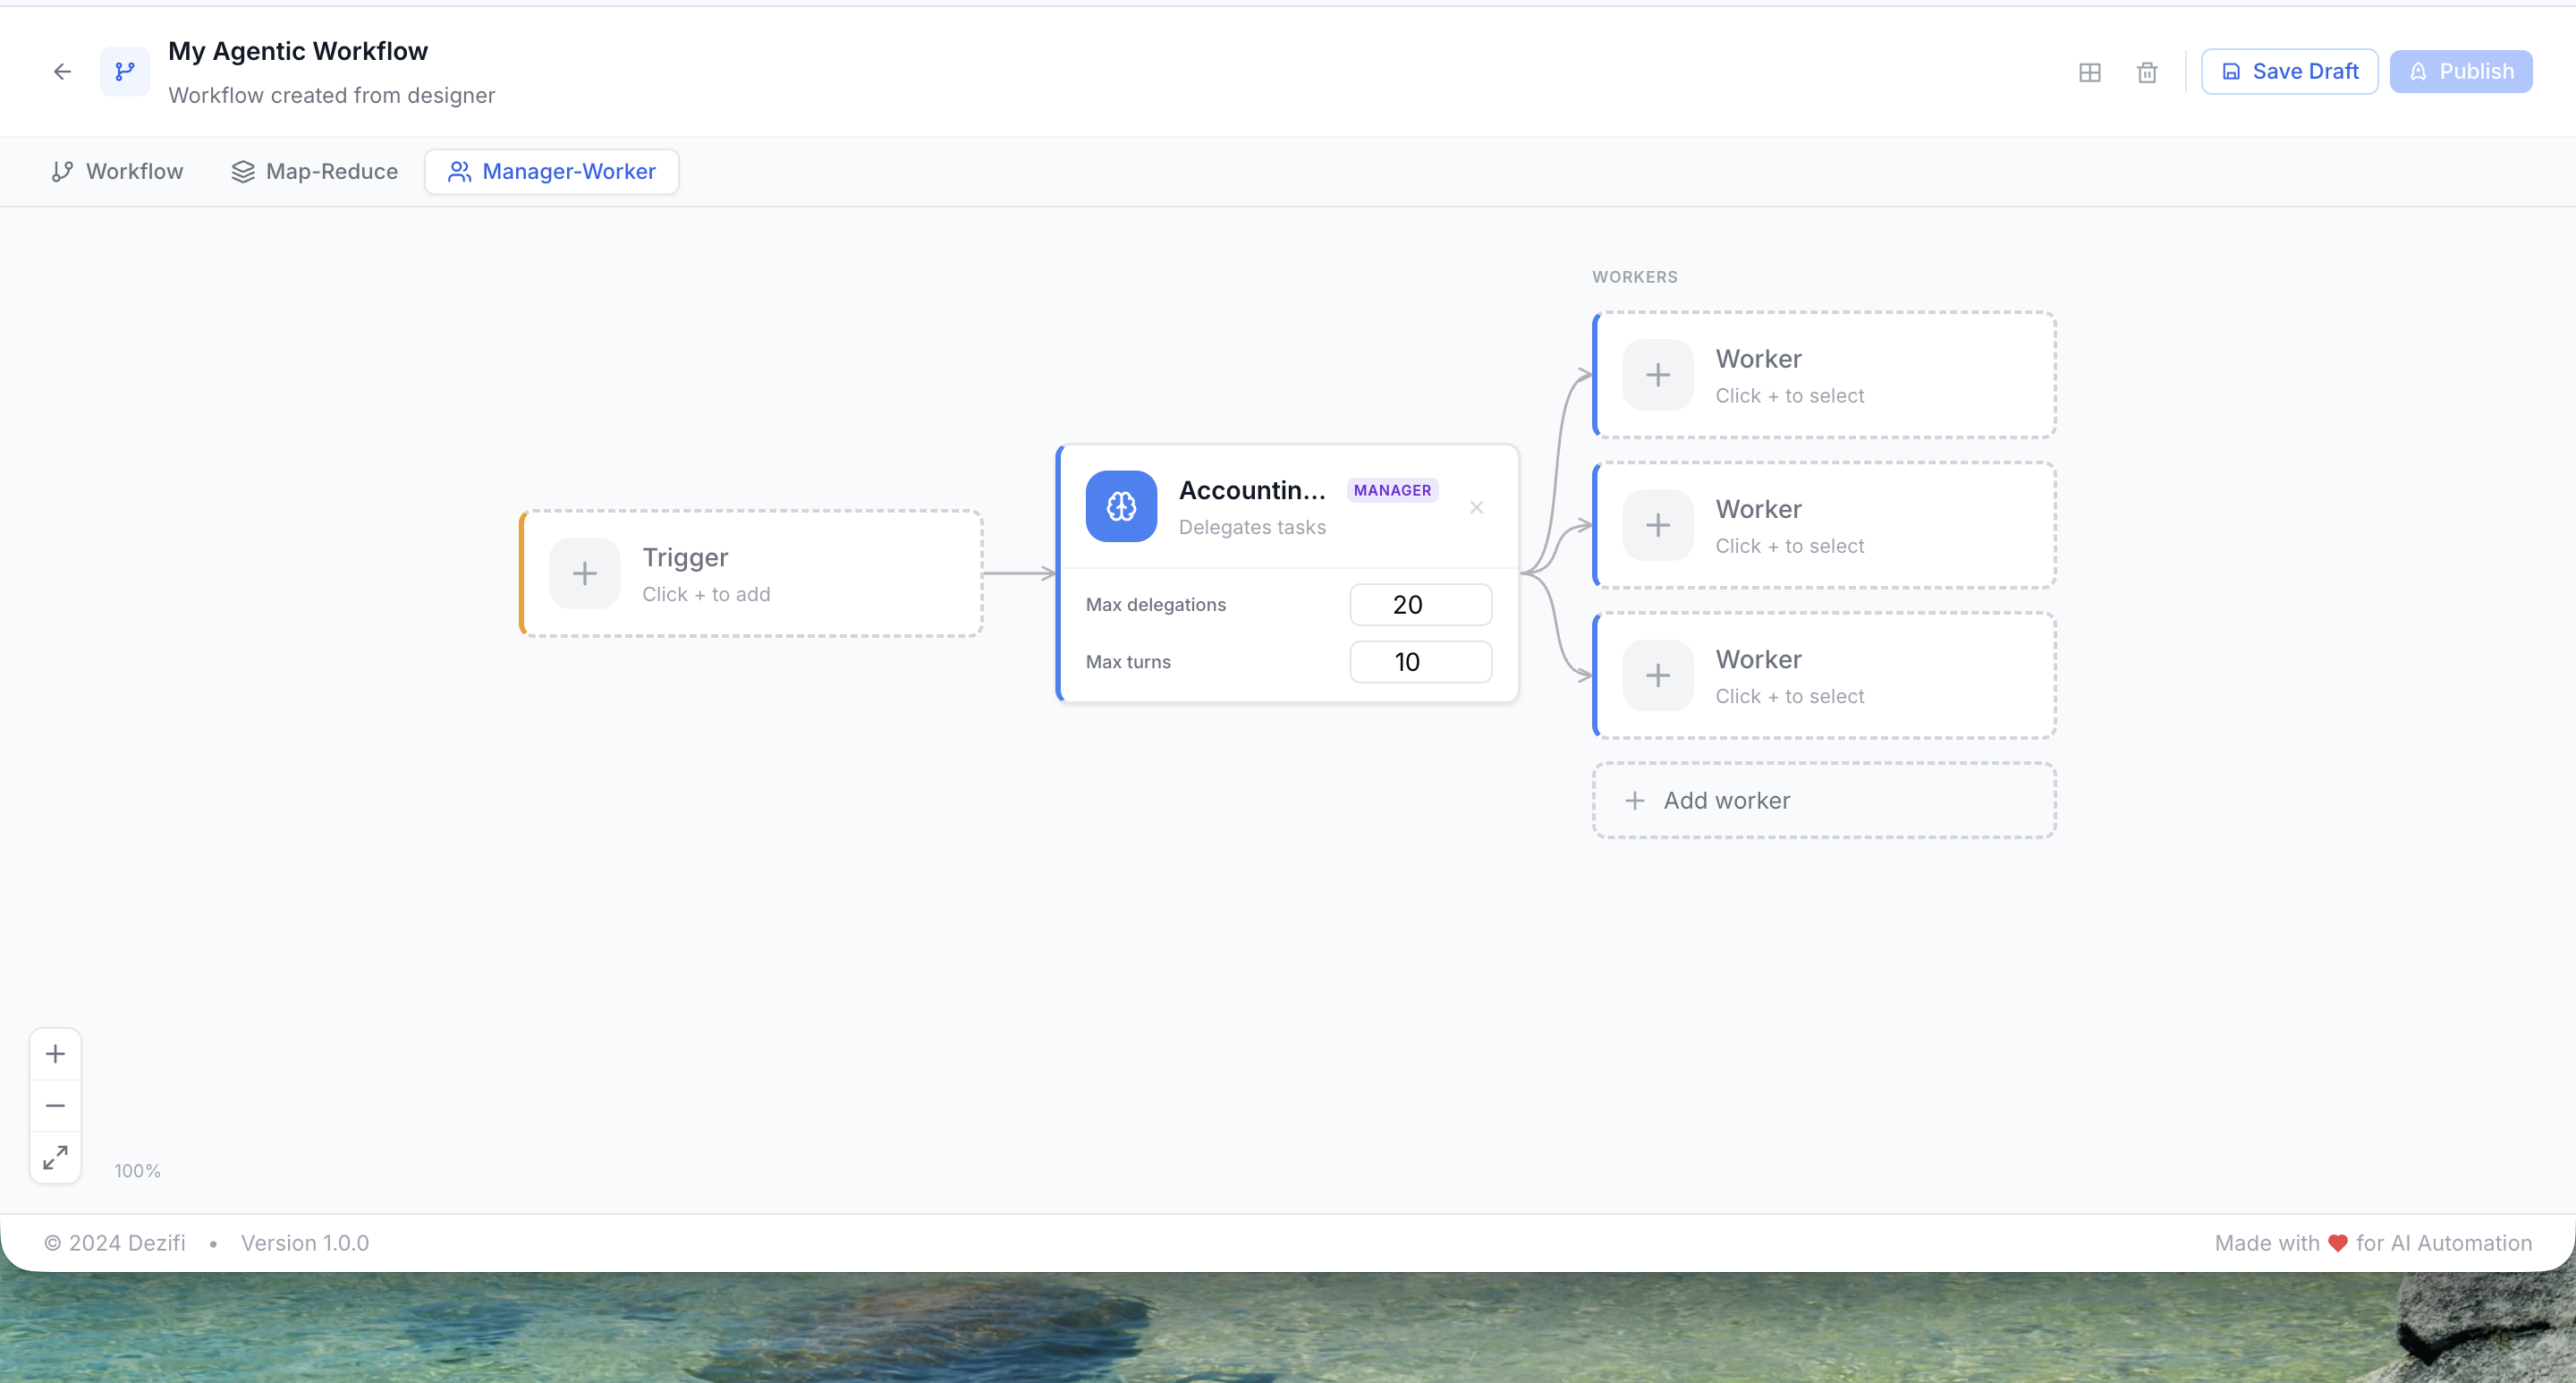2576x1383 pixels.
Task: Delete workflow with the trash icon
Action: (2147, 72)
